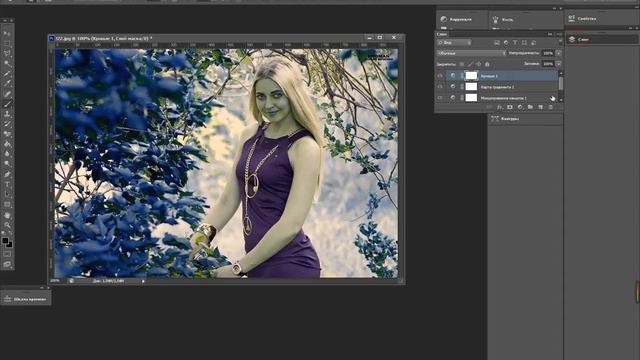
Task: Open the Свойства panel tab
Action: click(583, 18)
